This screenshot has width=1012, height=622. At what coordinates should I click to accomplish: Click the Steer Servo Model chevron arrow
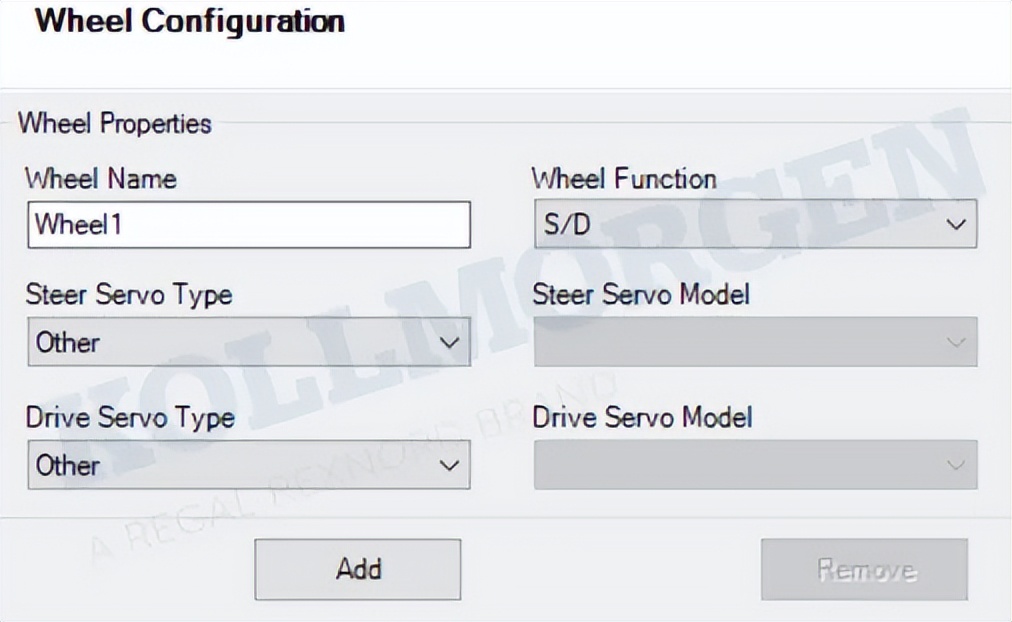[956, 342]
